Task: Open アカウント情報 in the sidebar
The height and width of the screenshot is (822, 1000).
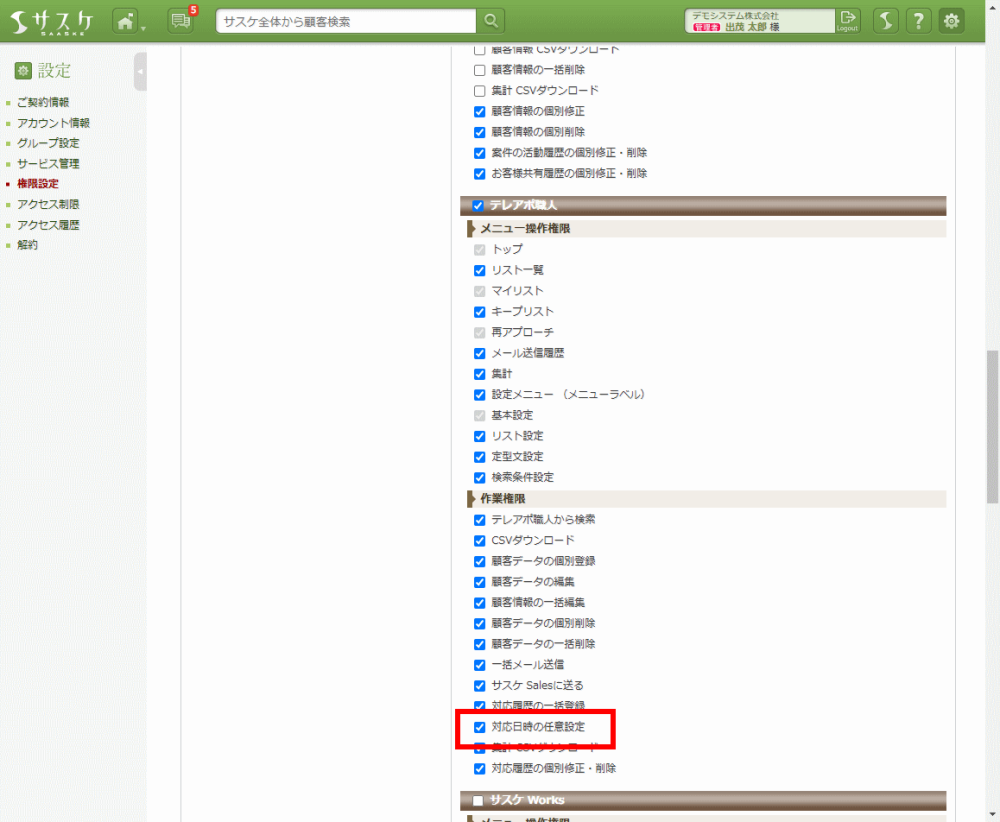Action: point(53,122)
